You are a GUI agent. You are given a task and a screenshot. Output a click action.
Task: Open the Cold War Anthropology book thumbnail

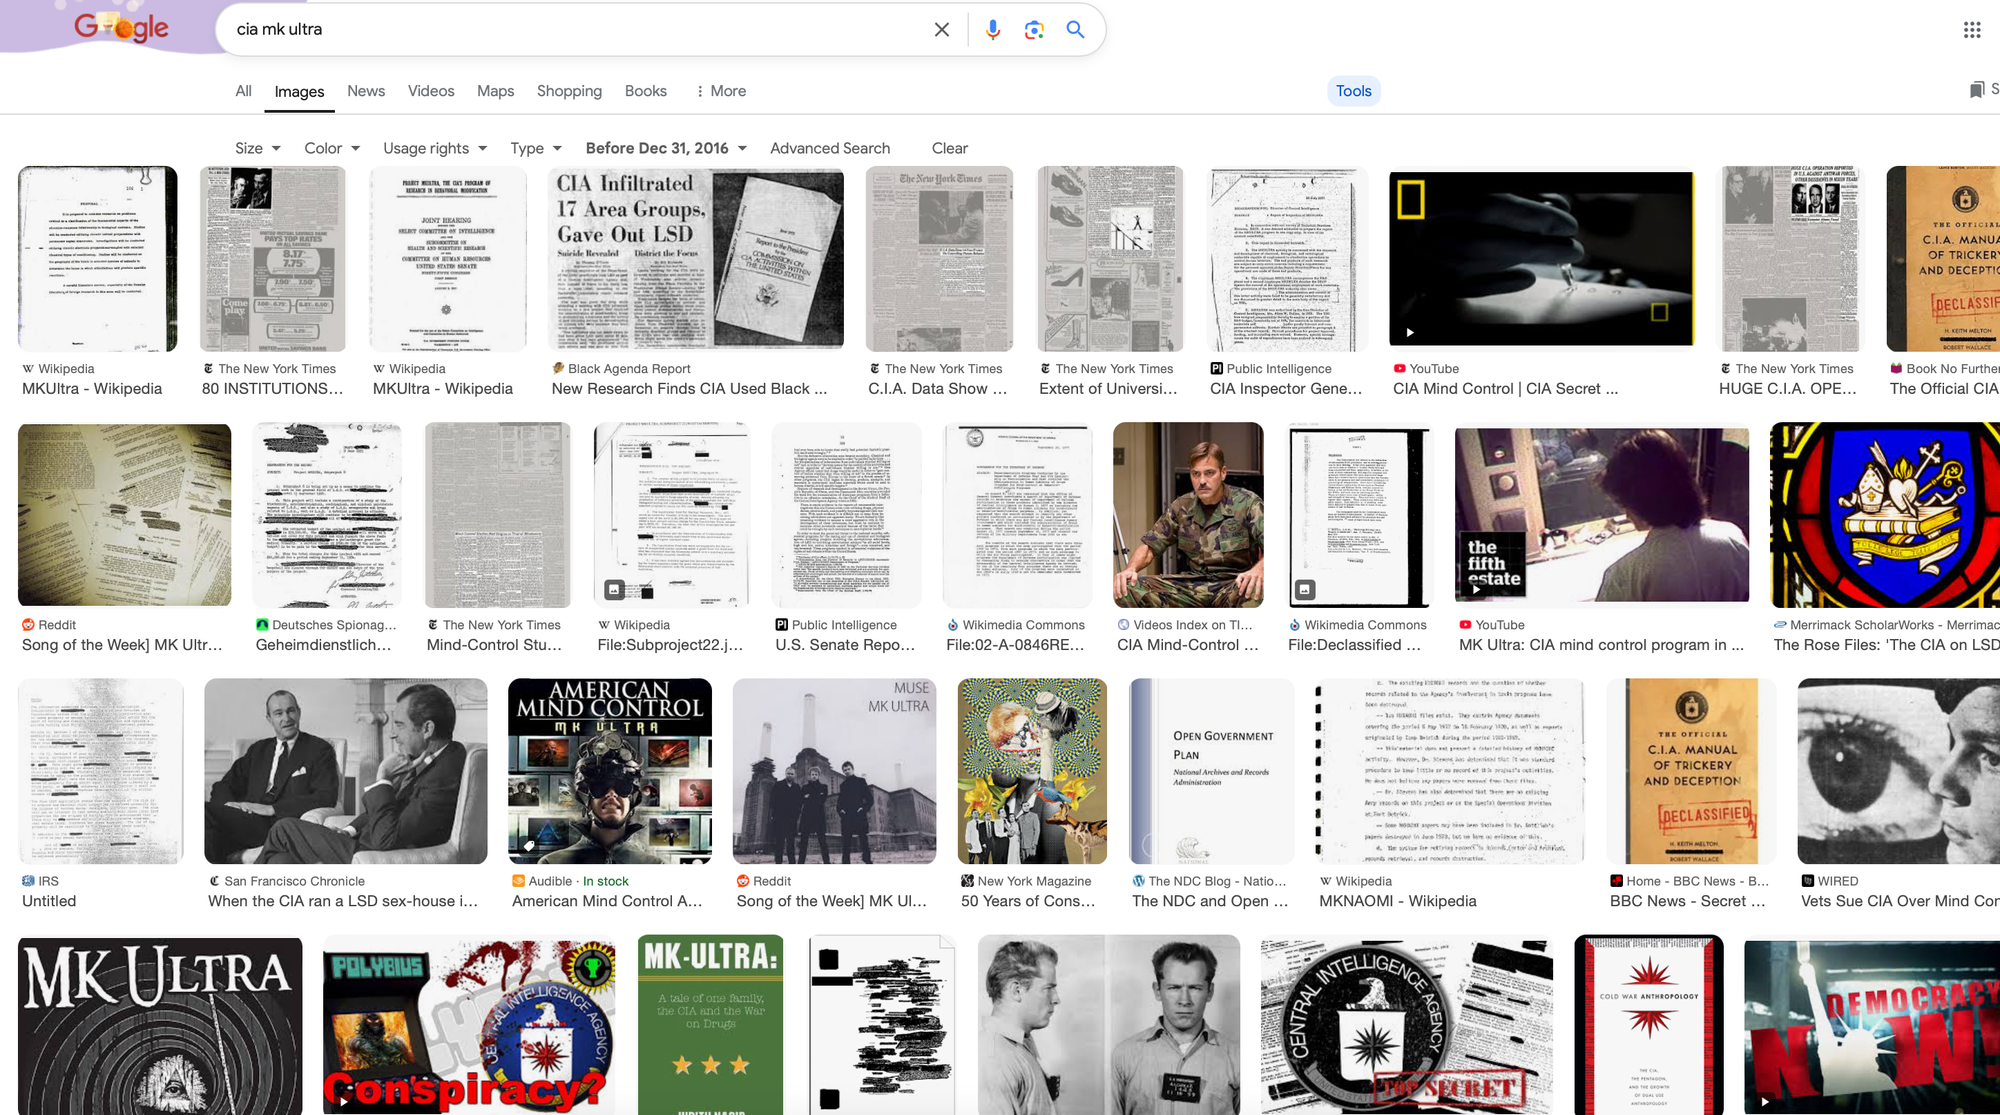(1648, 1025)
